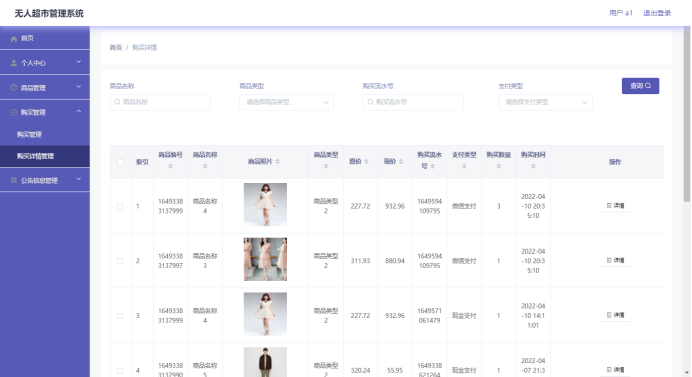The height and width of the screenshot is (377, 692).
Task: Click the product image in row 1
Action: 265,204
